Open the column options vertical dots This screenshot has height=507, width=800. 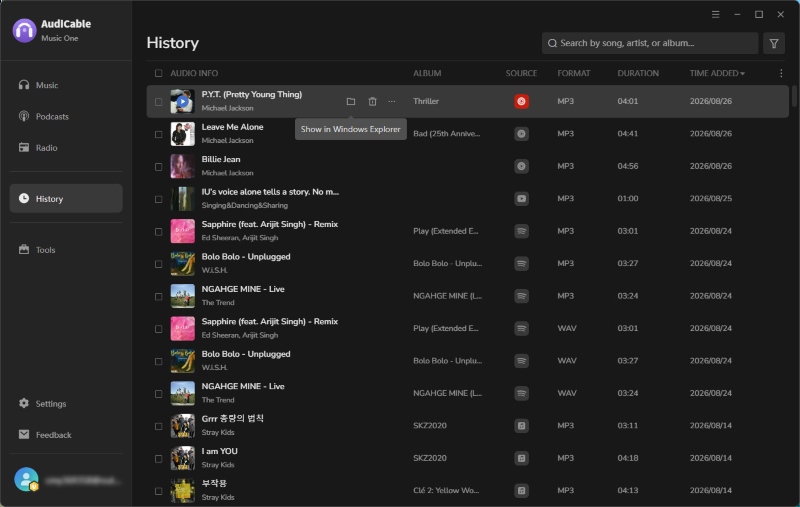tap(781, 73)
